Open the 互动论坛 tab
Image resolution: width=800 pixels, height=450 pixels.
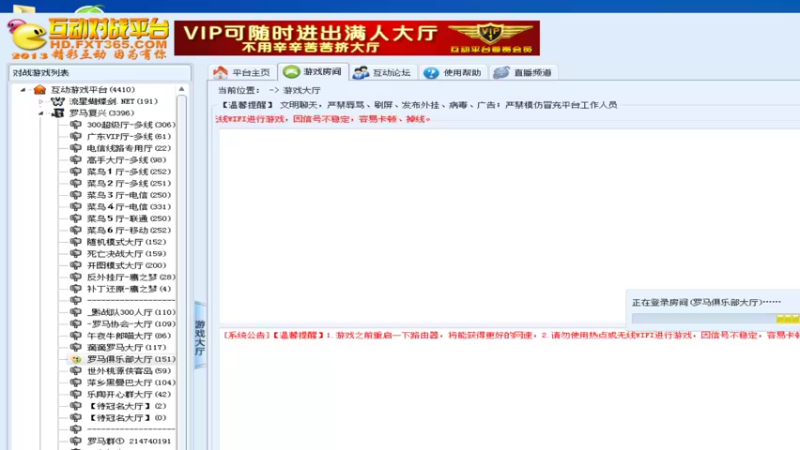[x=383, y=72]
